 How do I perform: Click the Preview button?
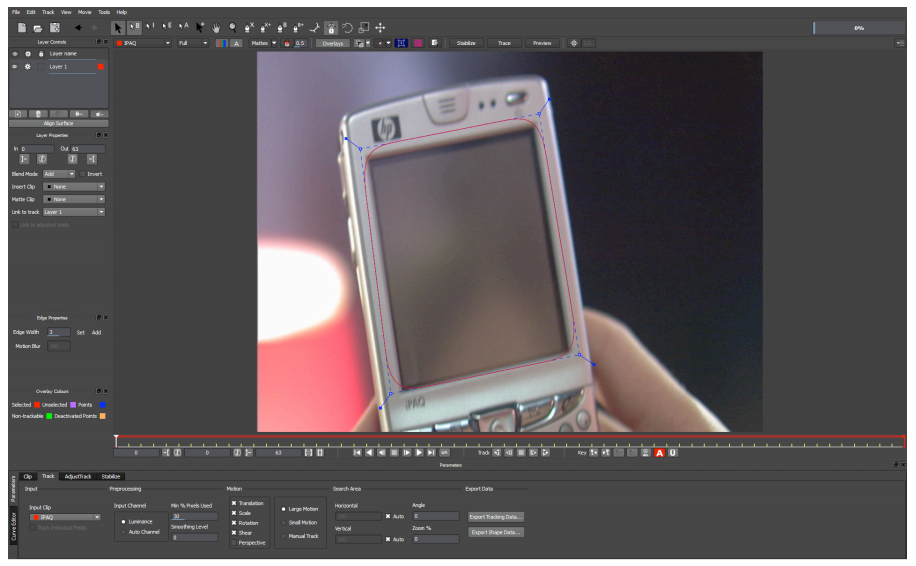(x=542, y=43)
